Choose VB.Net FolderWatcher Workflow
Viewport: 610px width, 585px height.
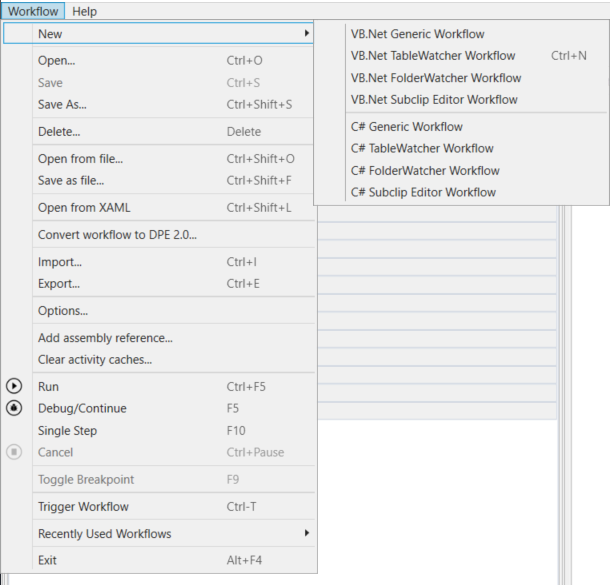(436, 78)
